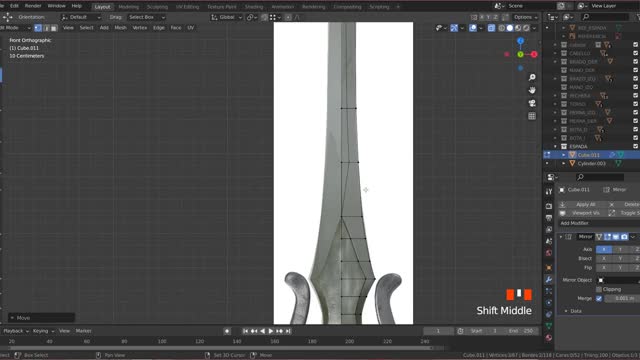This screenshot has width=640, height=360.
Task: Switch orthographic perspective grid icon
Action: 532,116
